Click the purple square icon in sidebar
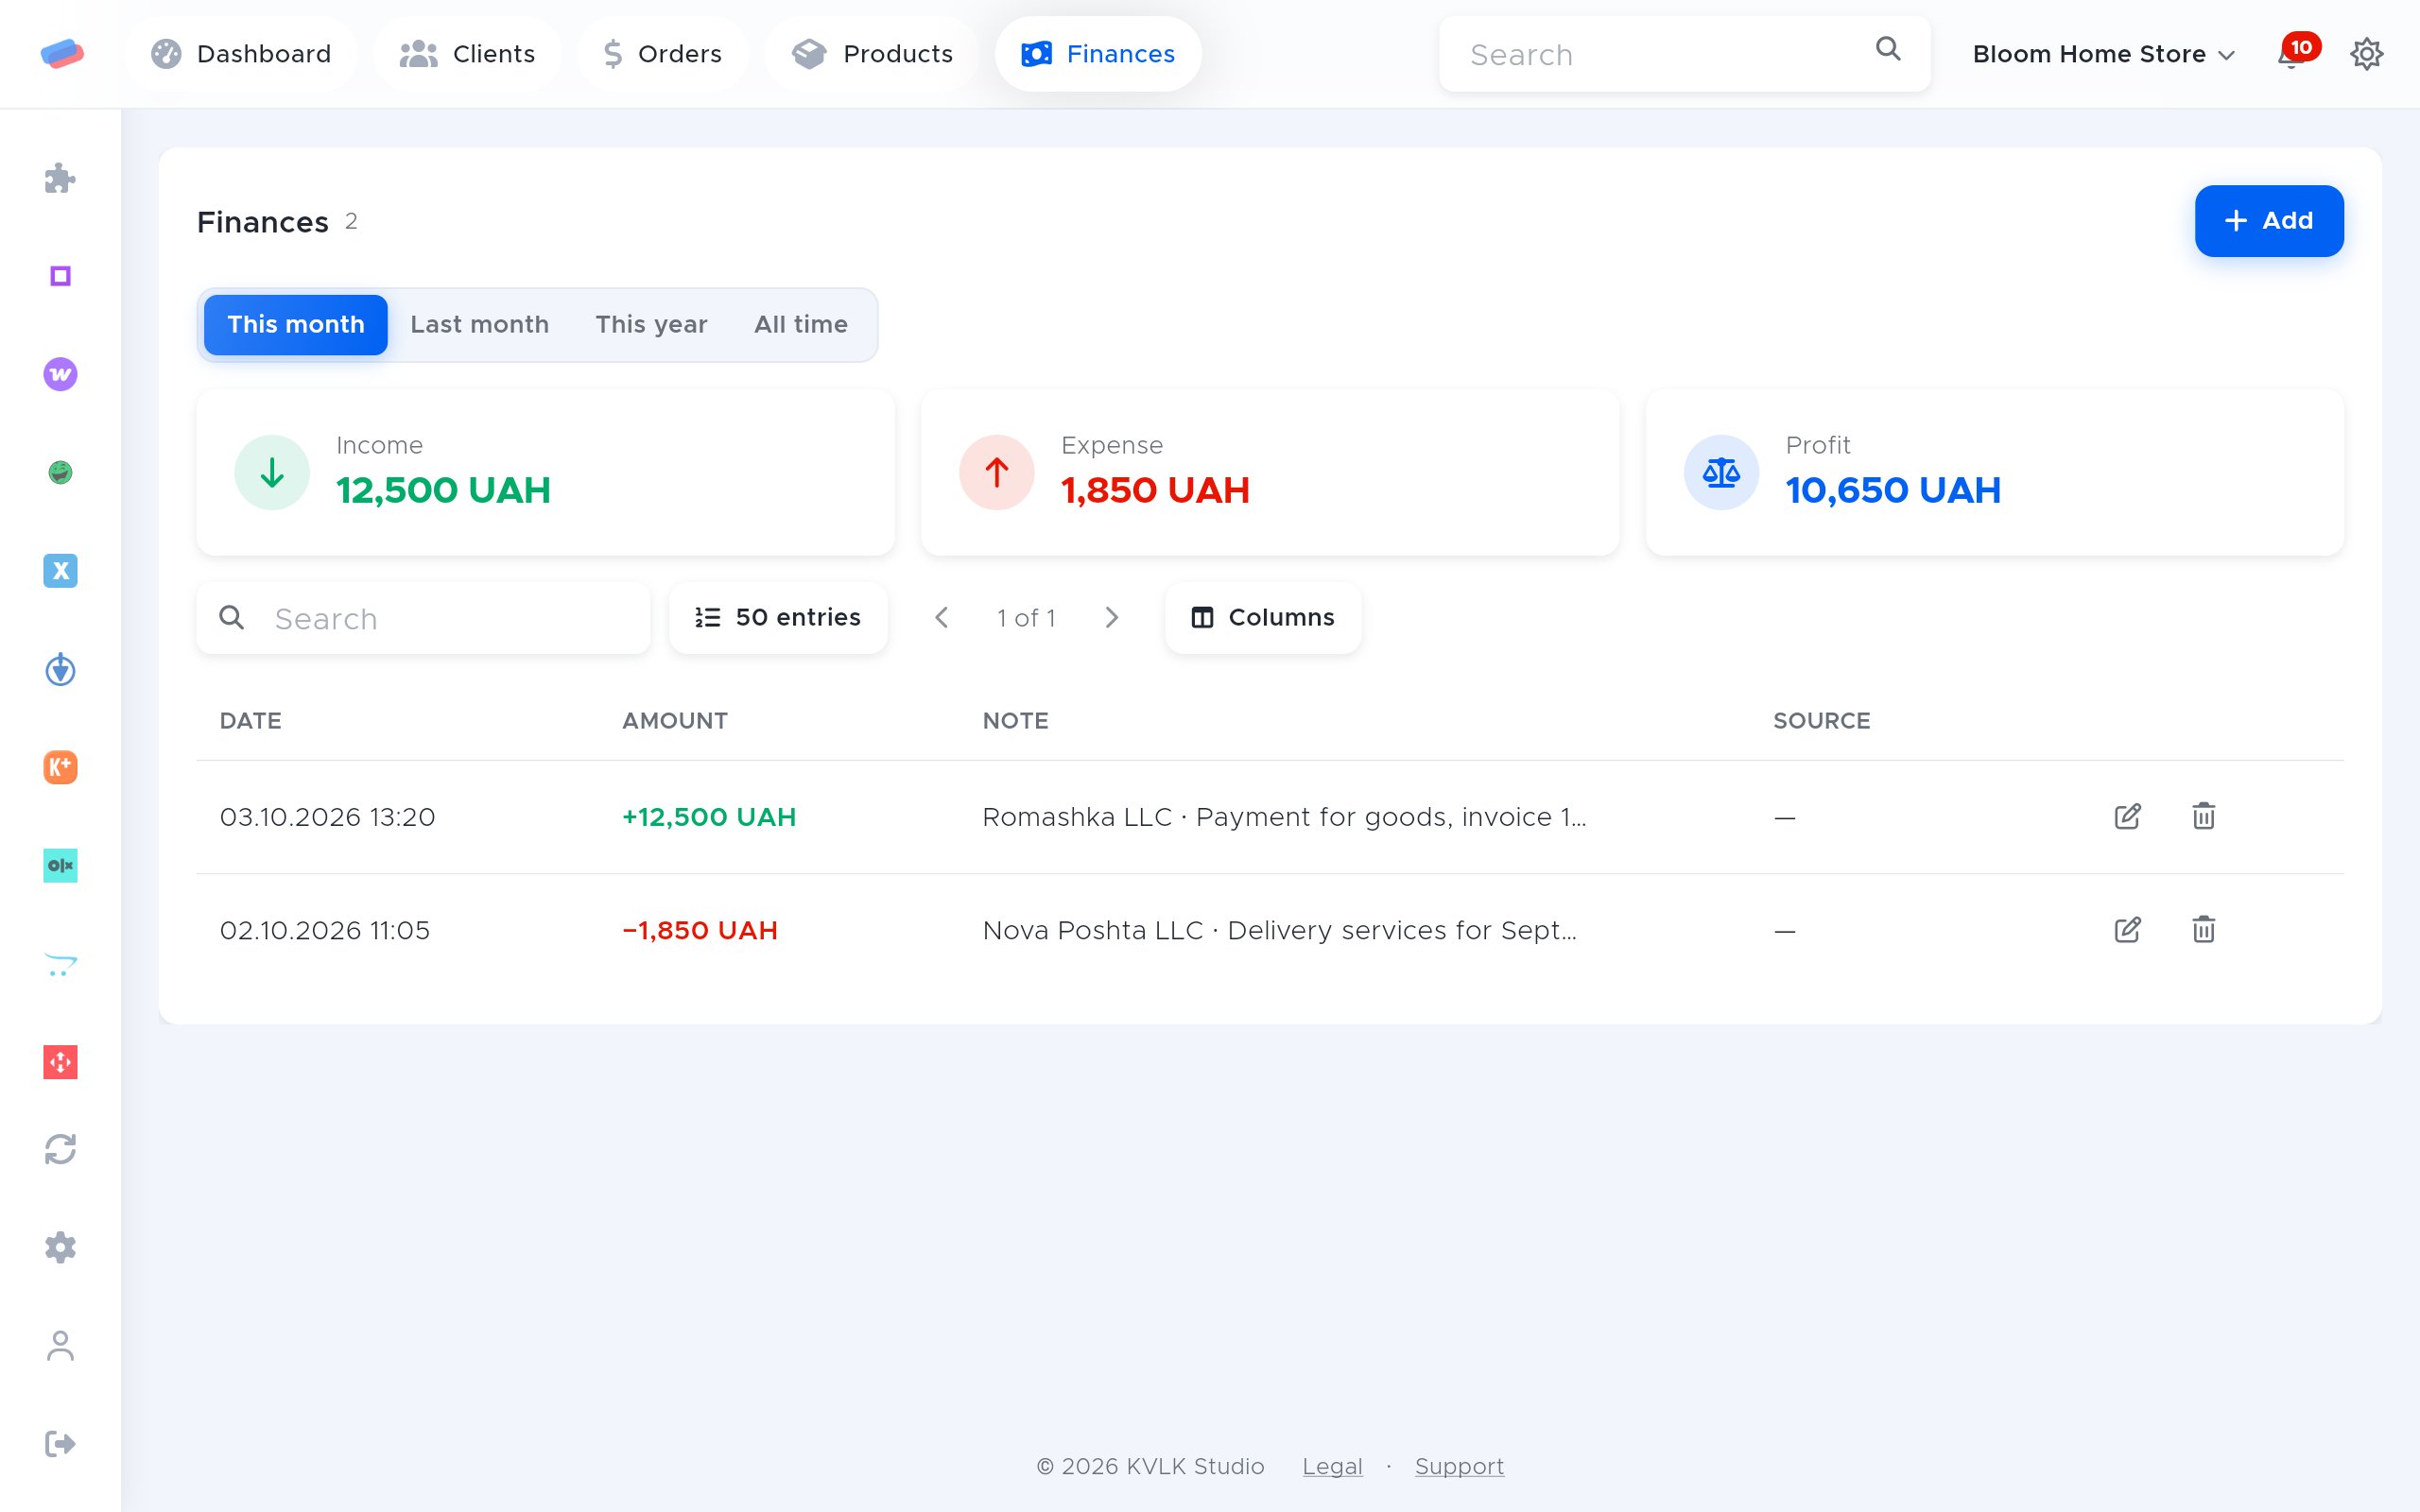Screen dimensions: 2420x1512 [x=60, y=276]
